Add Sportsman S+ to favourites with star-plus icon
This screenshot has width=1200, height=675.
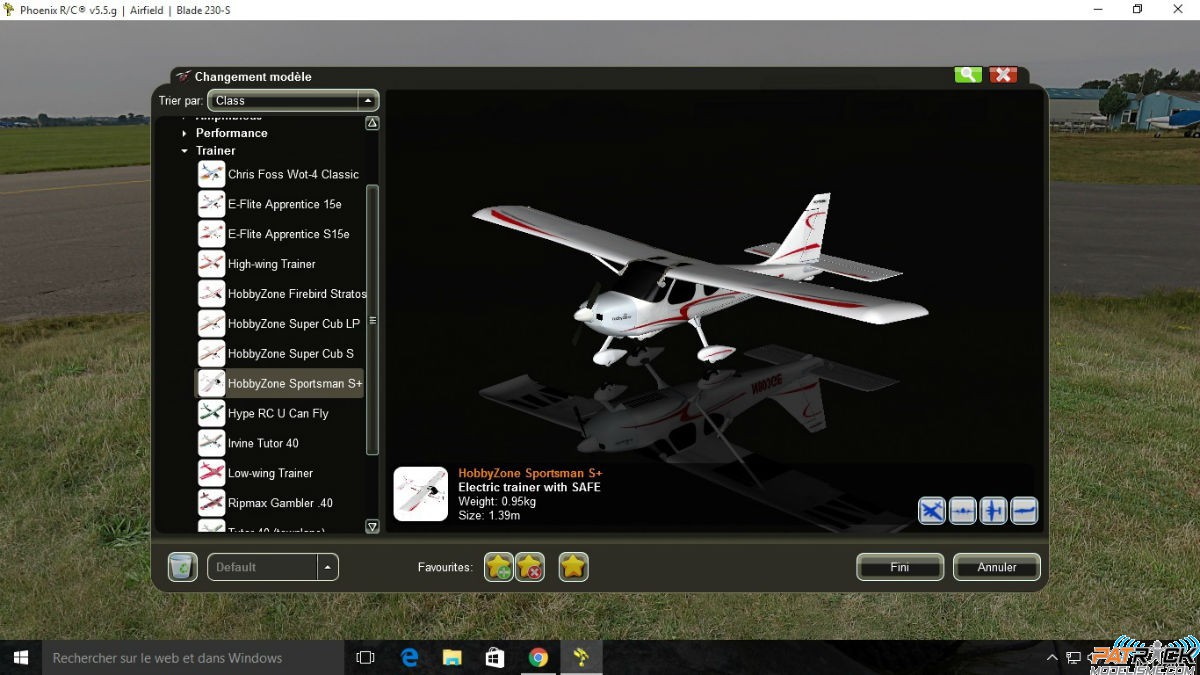498,567
